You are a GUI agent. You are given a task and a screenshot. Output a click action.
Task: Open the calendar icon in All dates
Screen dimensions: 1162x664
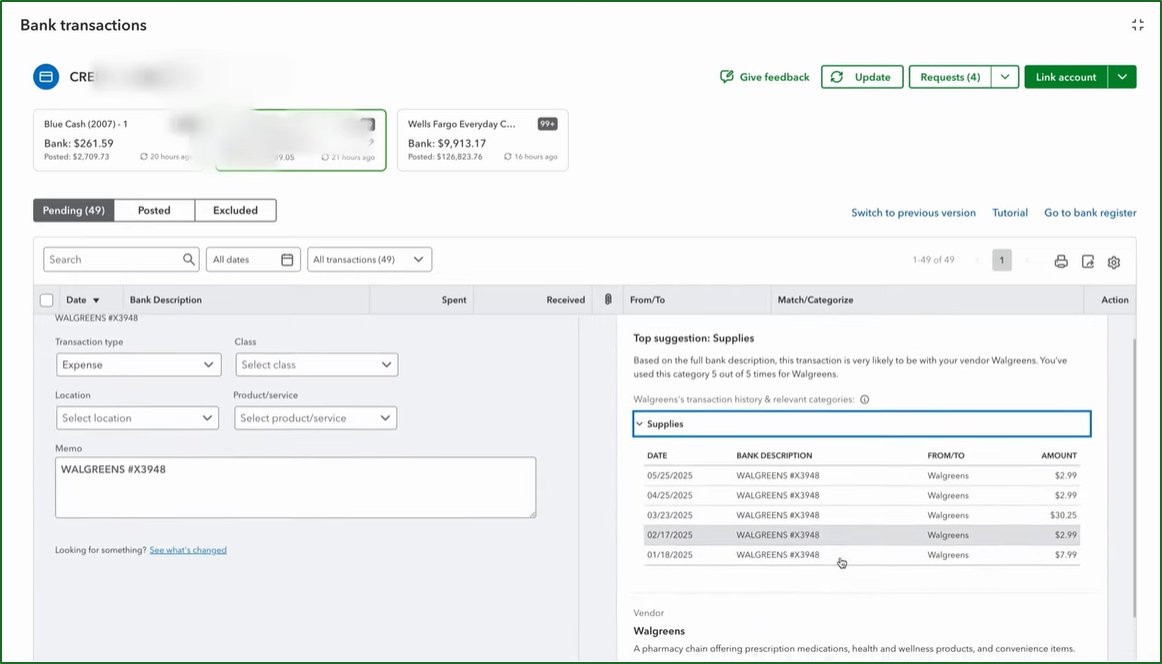pos(288,259)
